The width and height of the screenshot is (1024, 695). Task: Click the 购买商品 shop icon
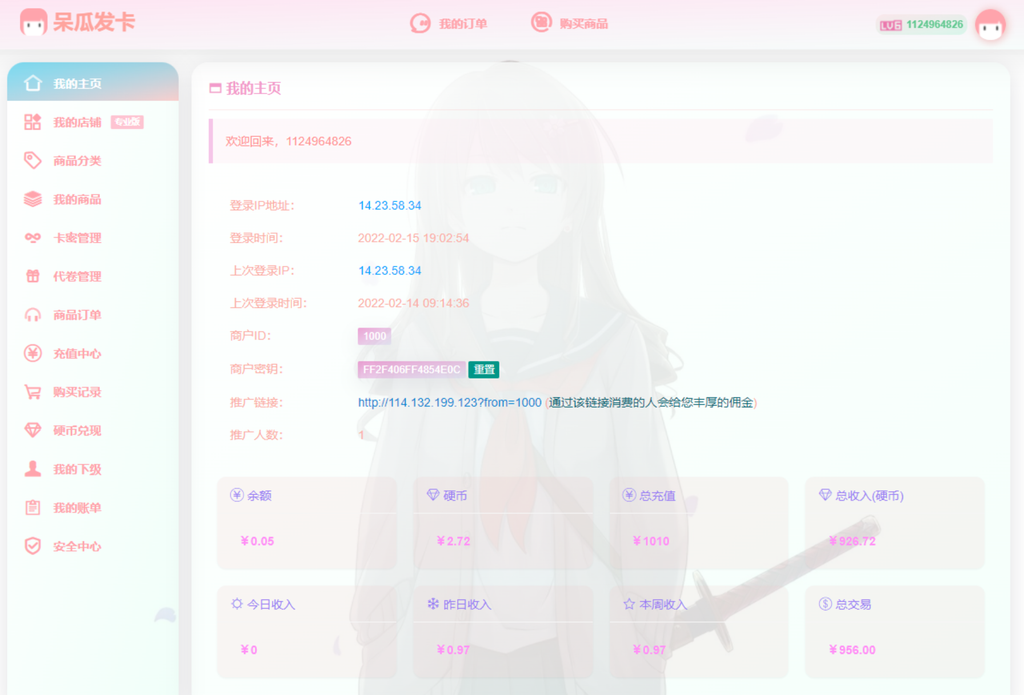click(541, 22)
